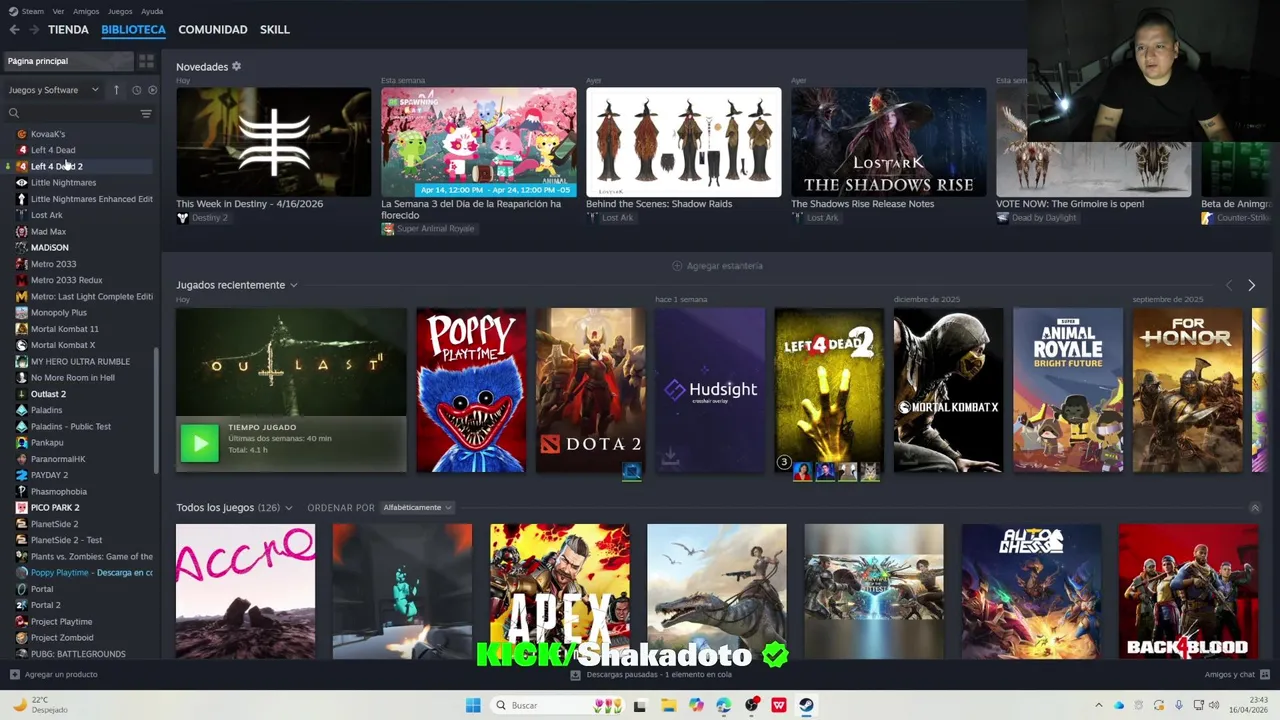This screenshot has height=720, width=1280.
Task: Click the sort ascending arrow in sidebar
Action: pos(116,90)
